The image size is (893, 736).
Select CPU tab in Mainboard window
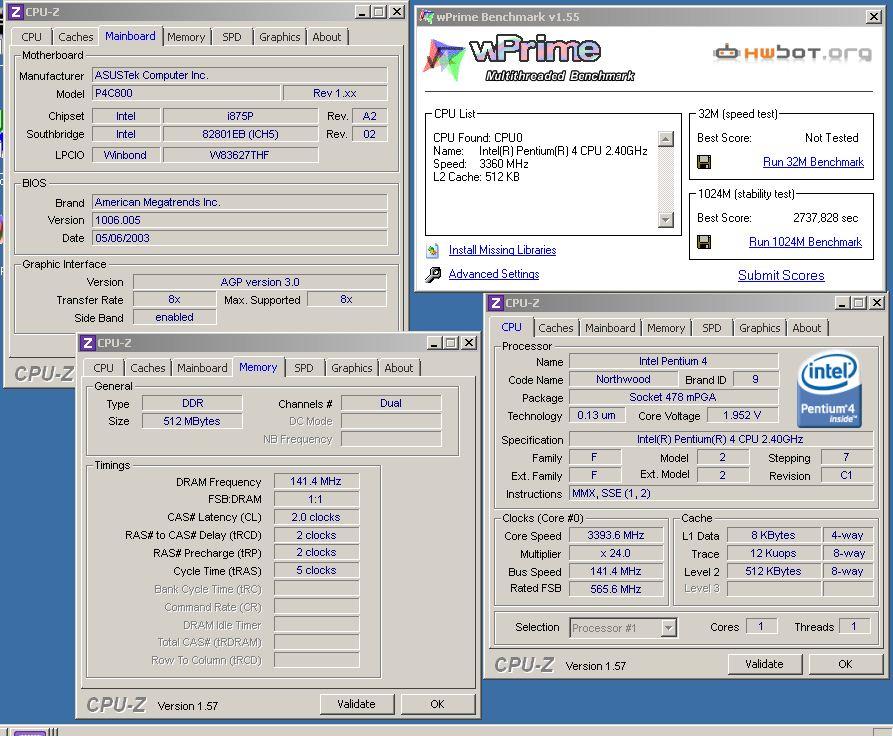click(31, 37)
